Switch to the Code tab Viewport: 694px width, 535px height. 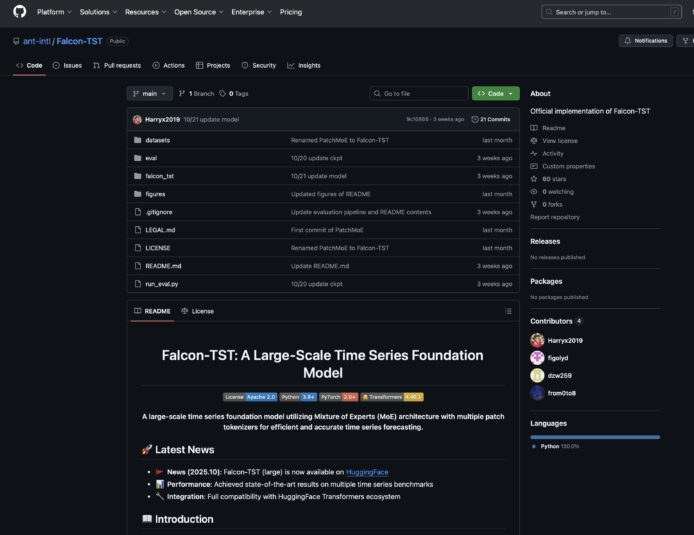(29, 65)
